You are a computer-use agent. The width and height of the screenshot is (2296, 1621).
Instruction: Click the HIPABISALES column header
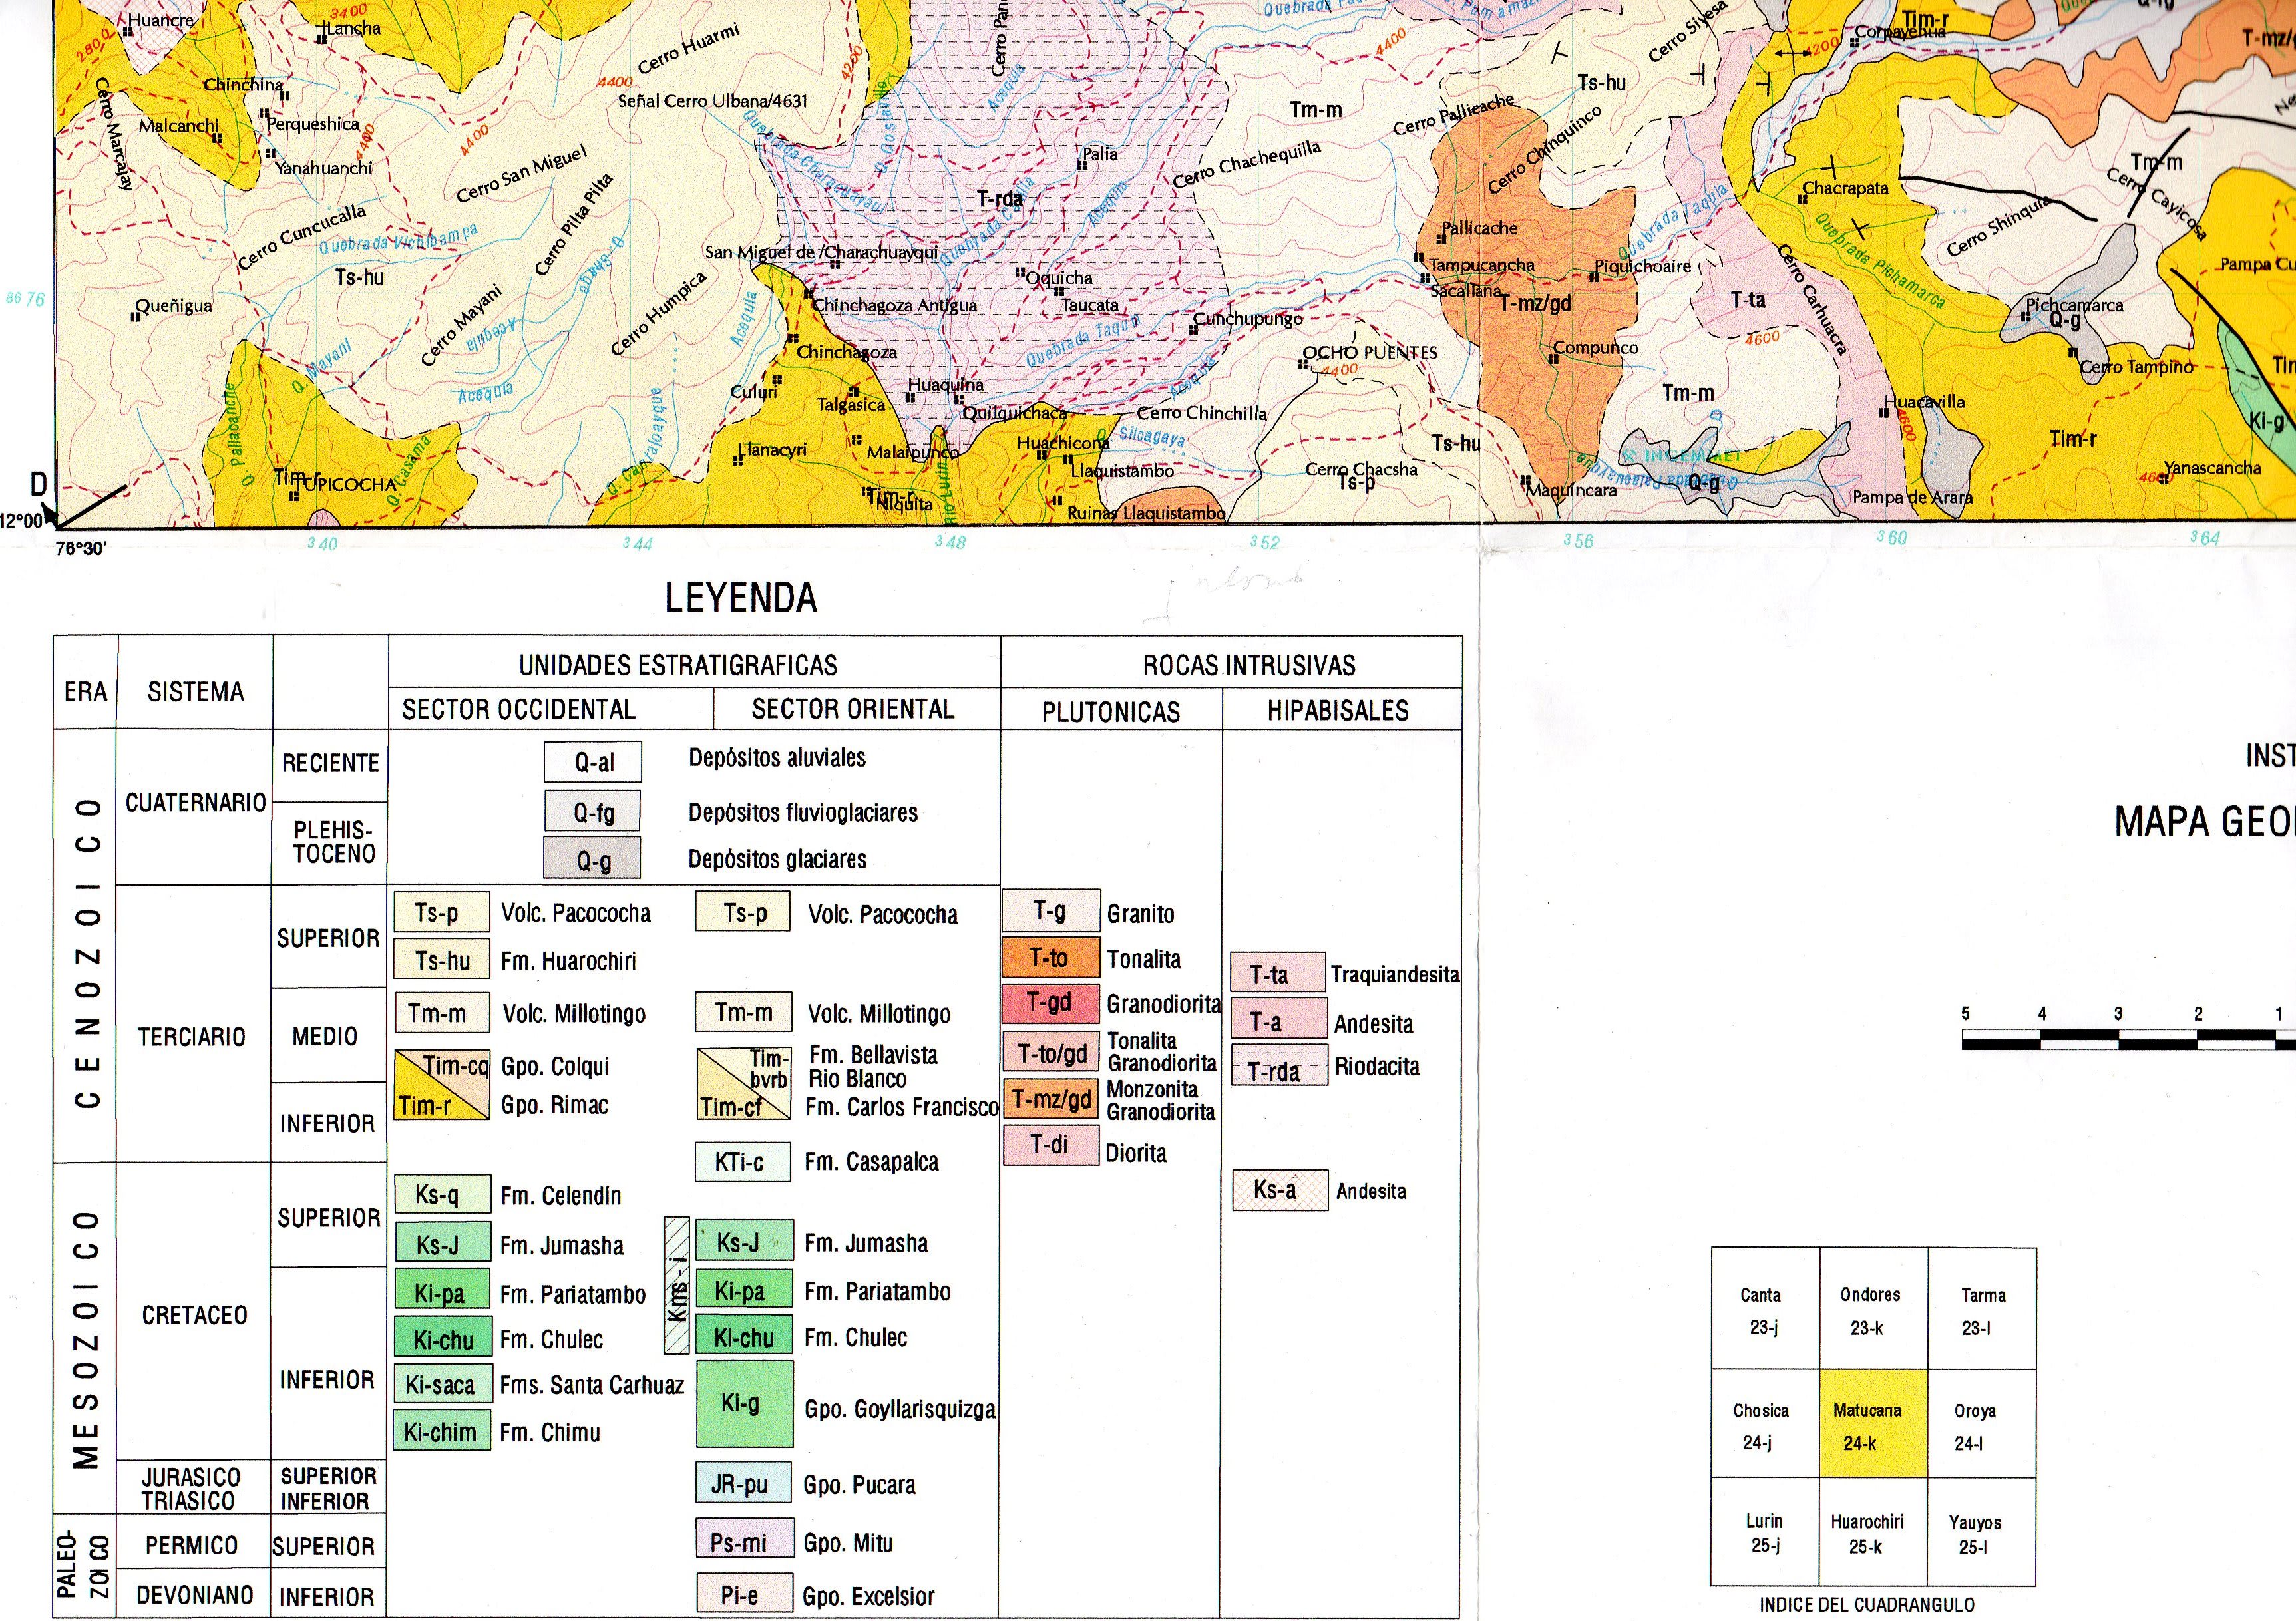click(1338, 710)
